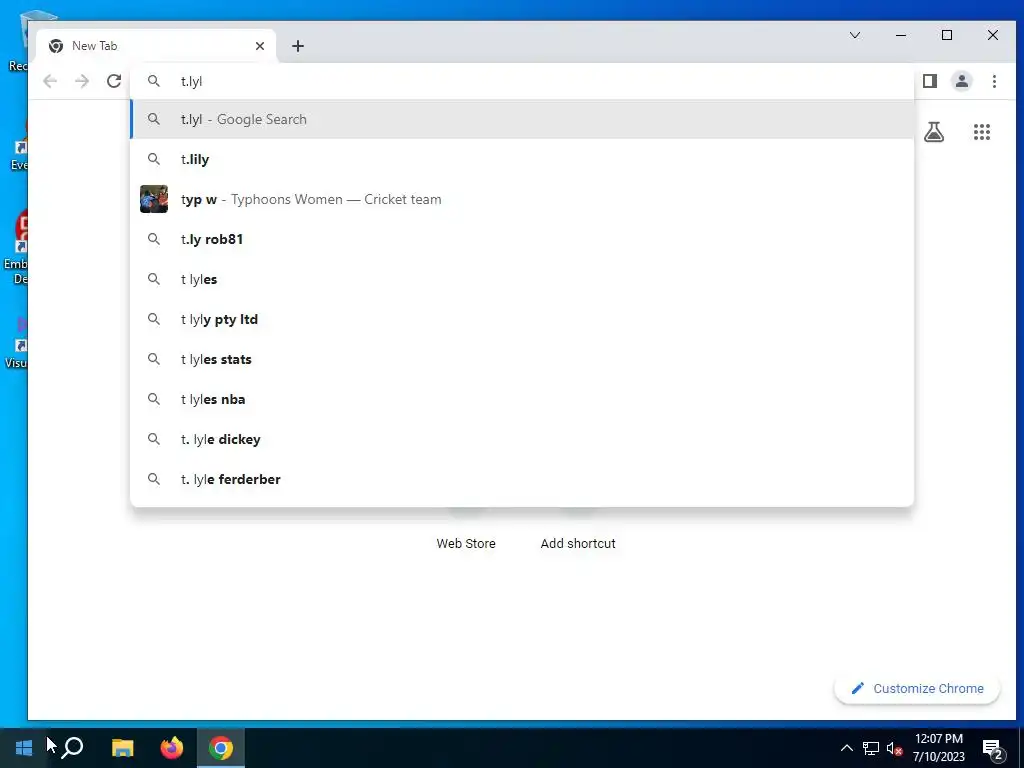Click the address bar containing t.lyl
The width and height of the screenshot is (1024, 768).
point(522,81)
